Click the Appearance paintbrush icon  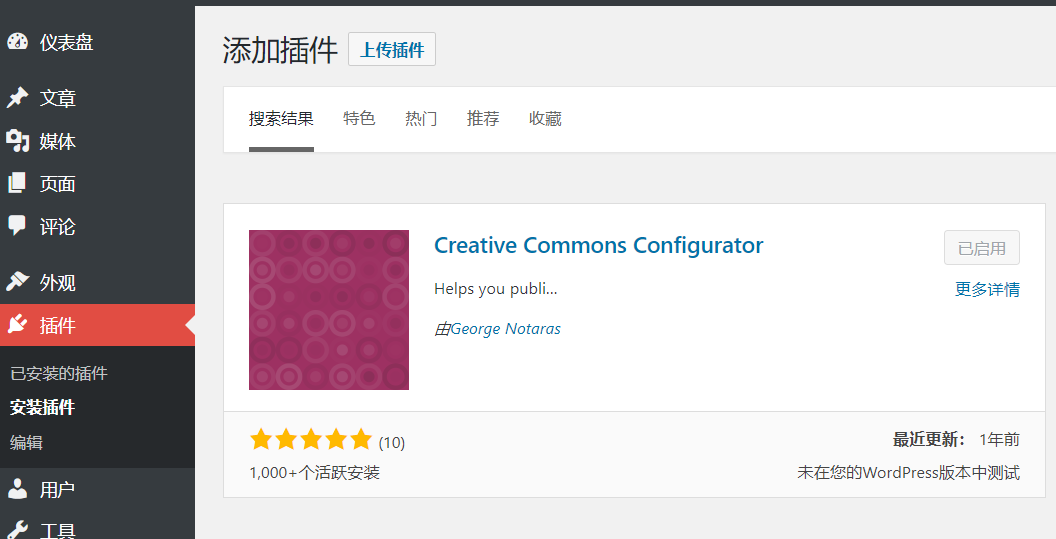point(17,282)
